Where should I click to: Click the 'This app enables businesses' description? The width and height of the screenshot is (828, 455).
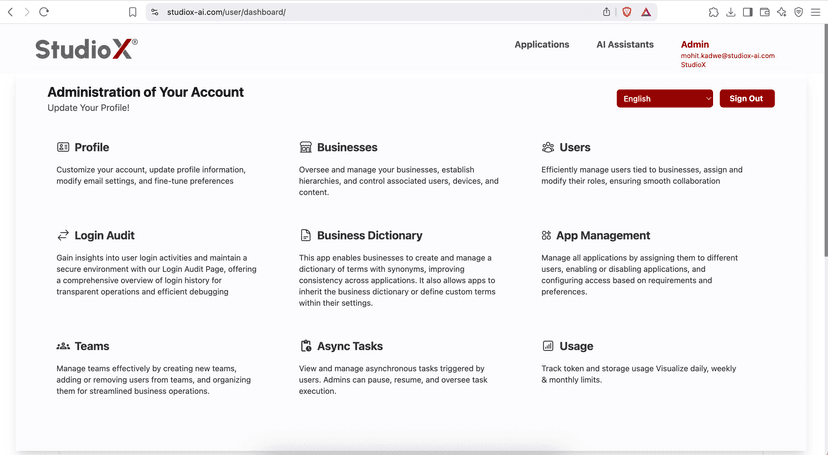pos(397,280)
